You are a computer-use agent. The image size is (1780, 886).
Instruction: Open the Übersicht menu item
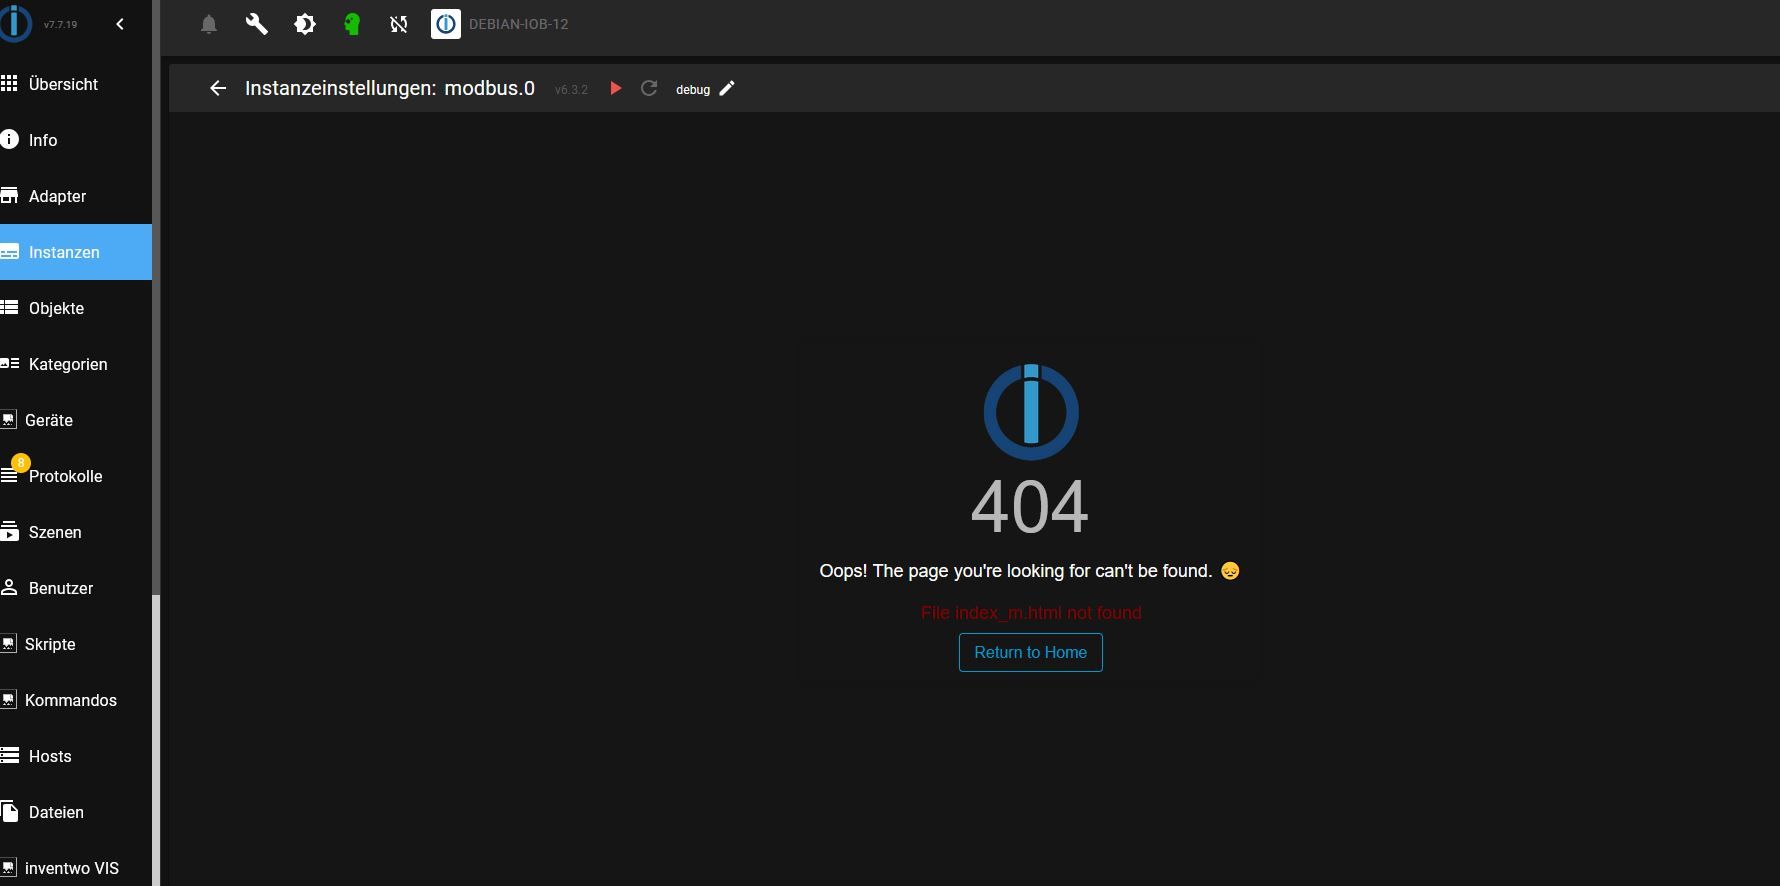point(76,84)
